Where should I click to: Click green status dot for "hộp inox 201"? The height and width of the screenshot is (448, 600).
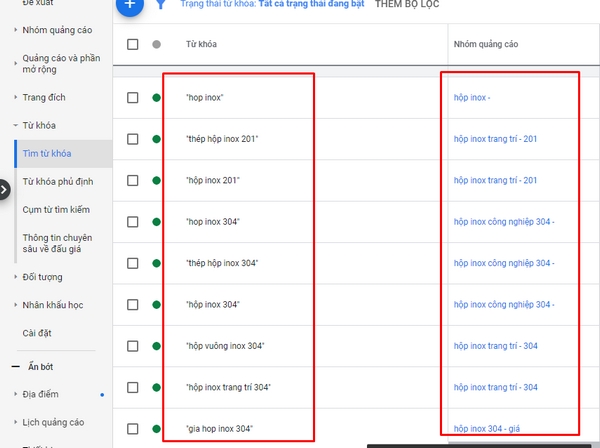tap(157, 180)
